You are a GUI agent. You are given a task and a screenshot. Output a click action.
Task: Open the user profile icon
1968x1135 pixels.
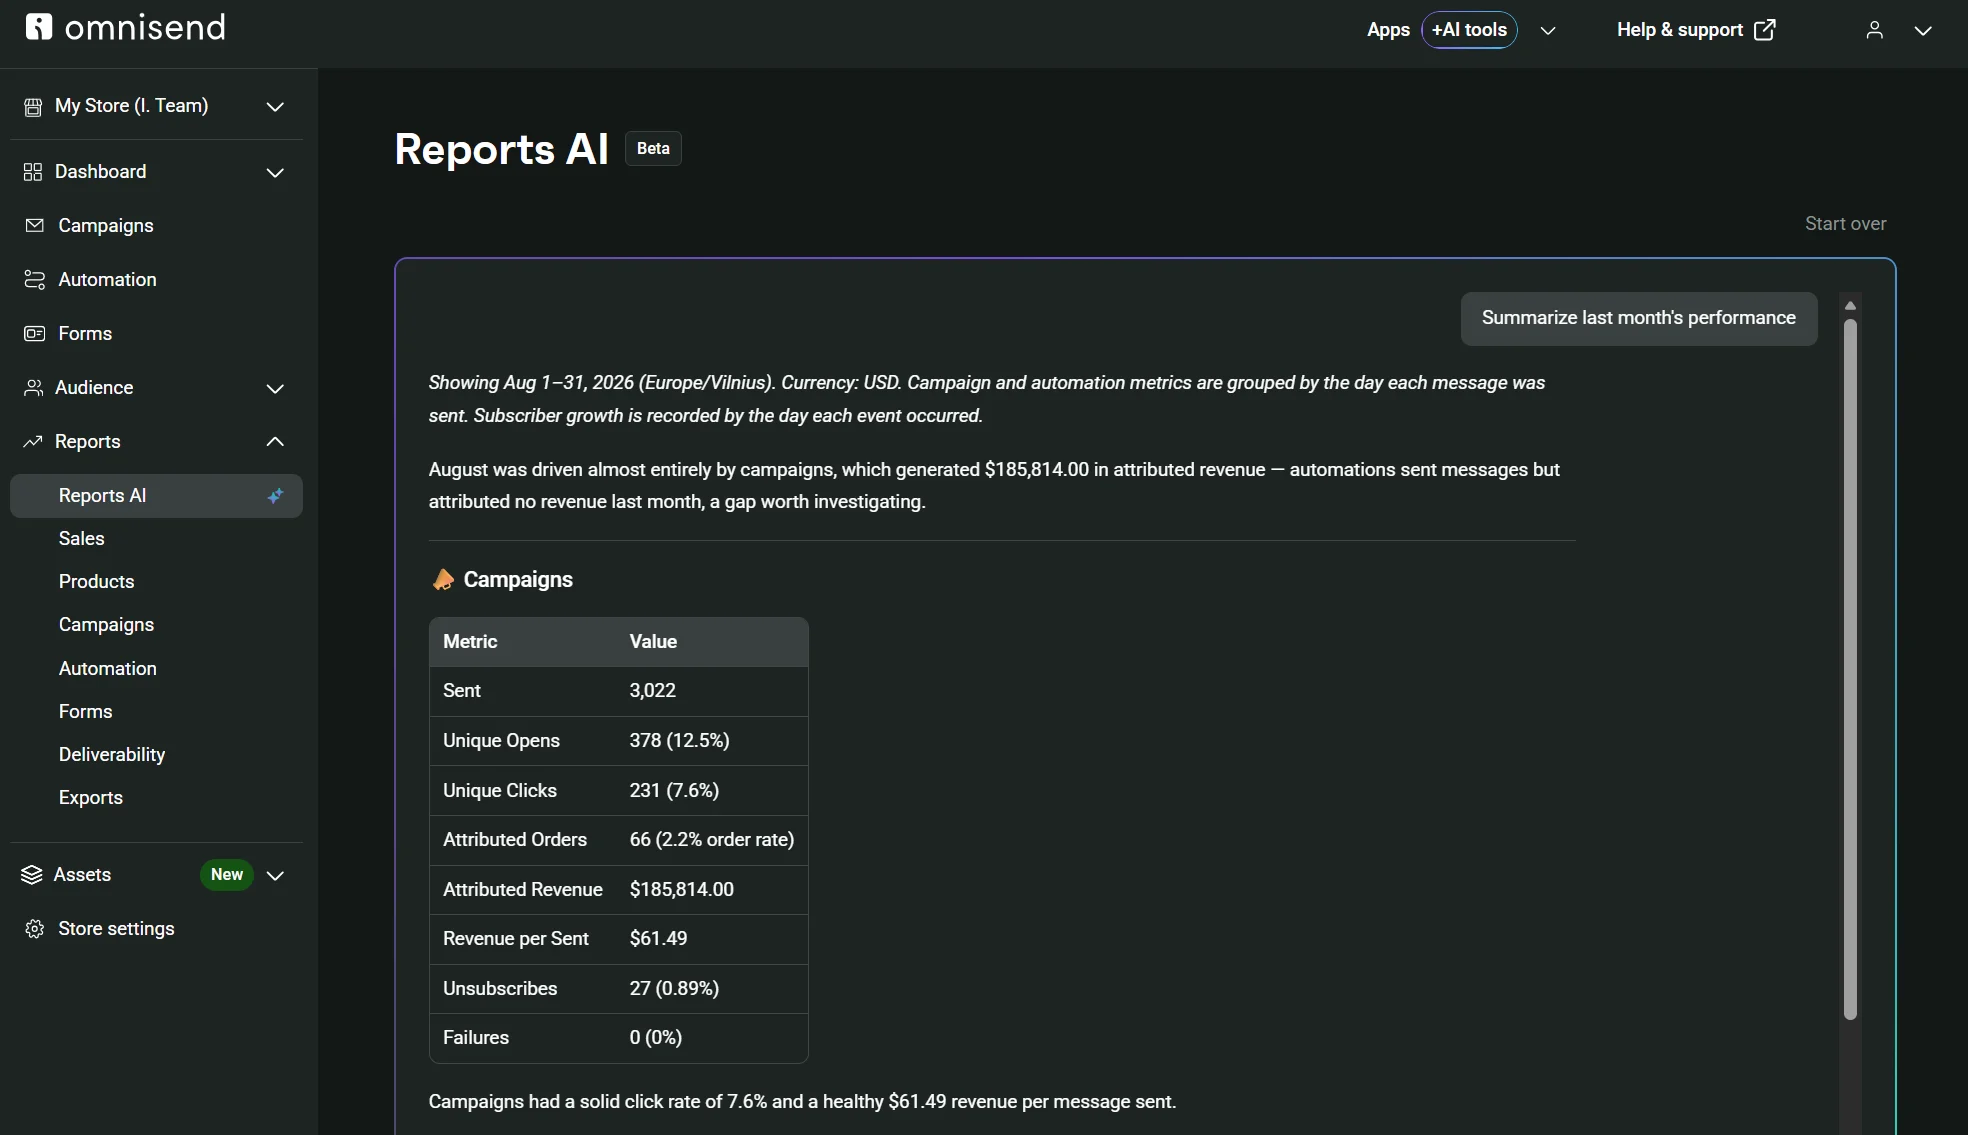pyautogui.click(x=1875, y=30)
